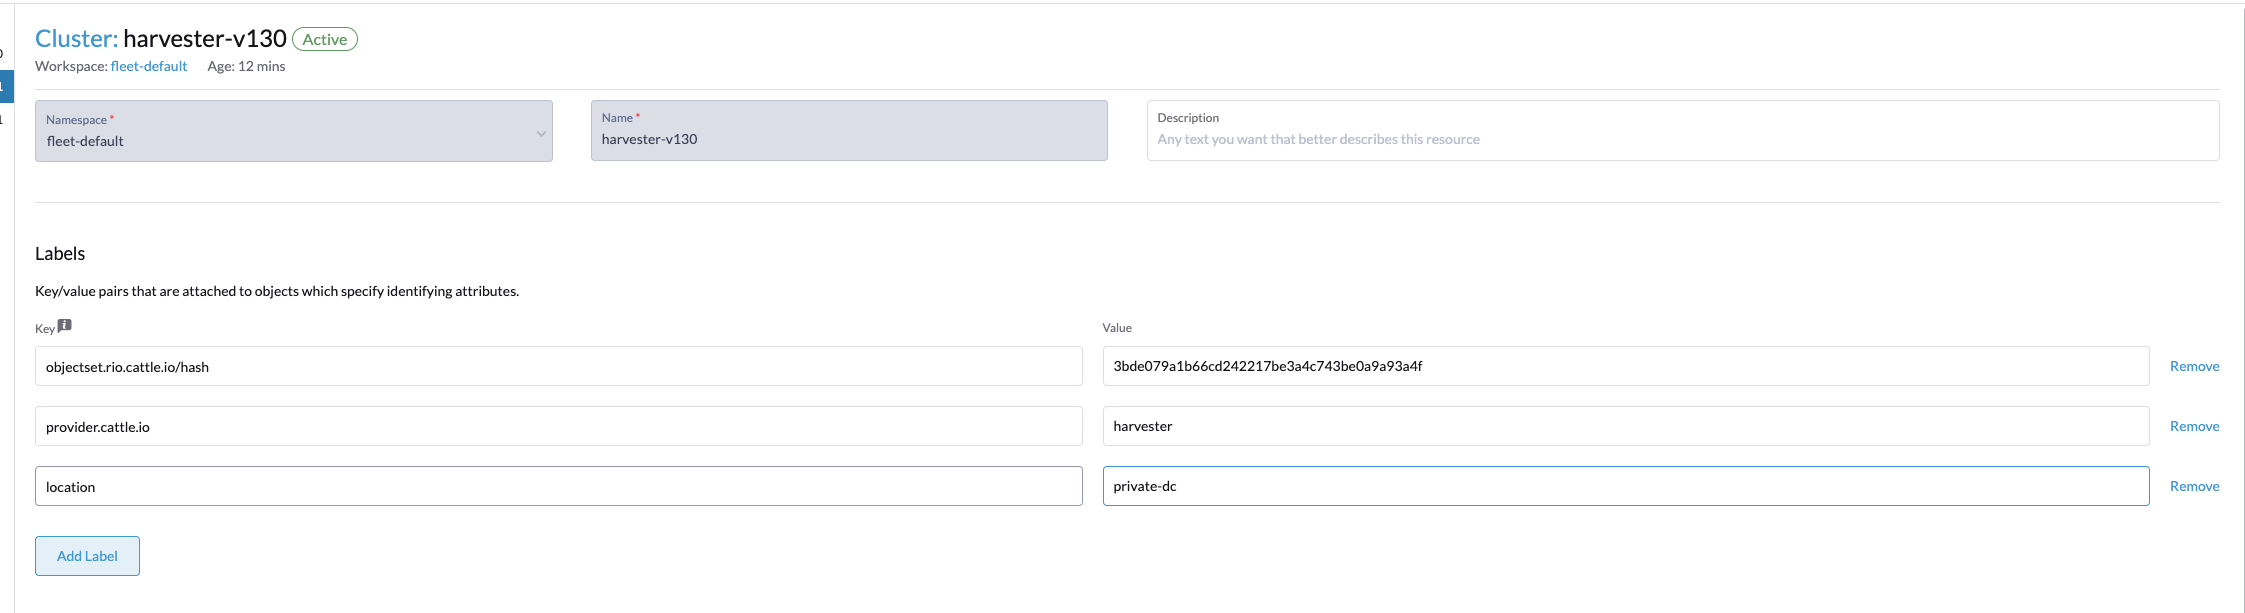
Task: Select the highlighted blue item in left sidebar
Action: pyautogui.click(x=6, y=86)
